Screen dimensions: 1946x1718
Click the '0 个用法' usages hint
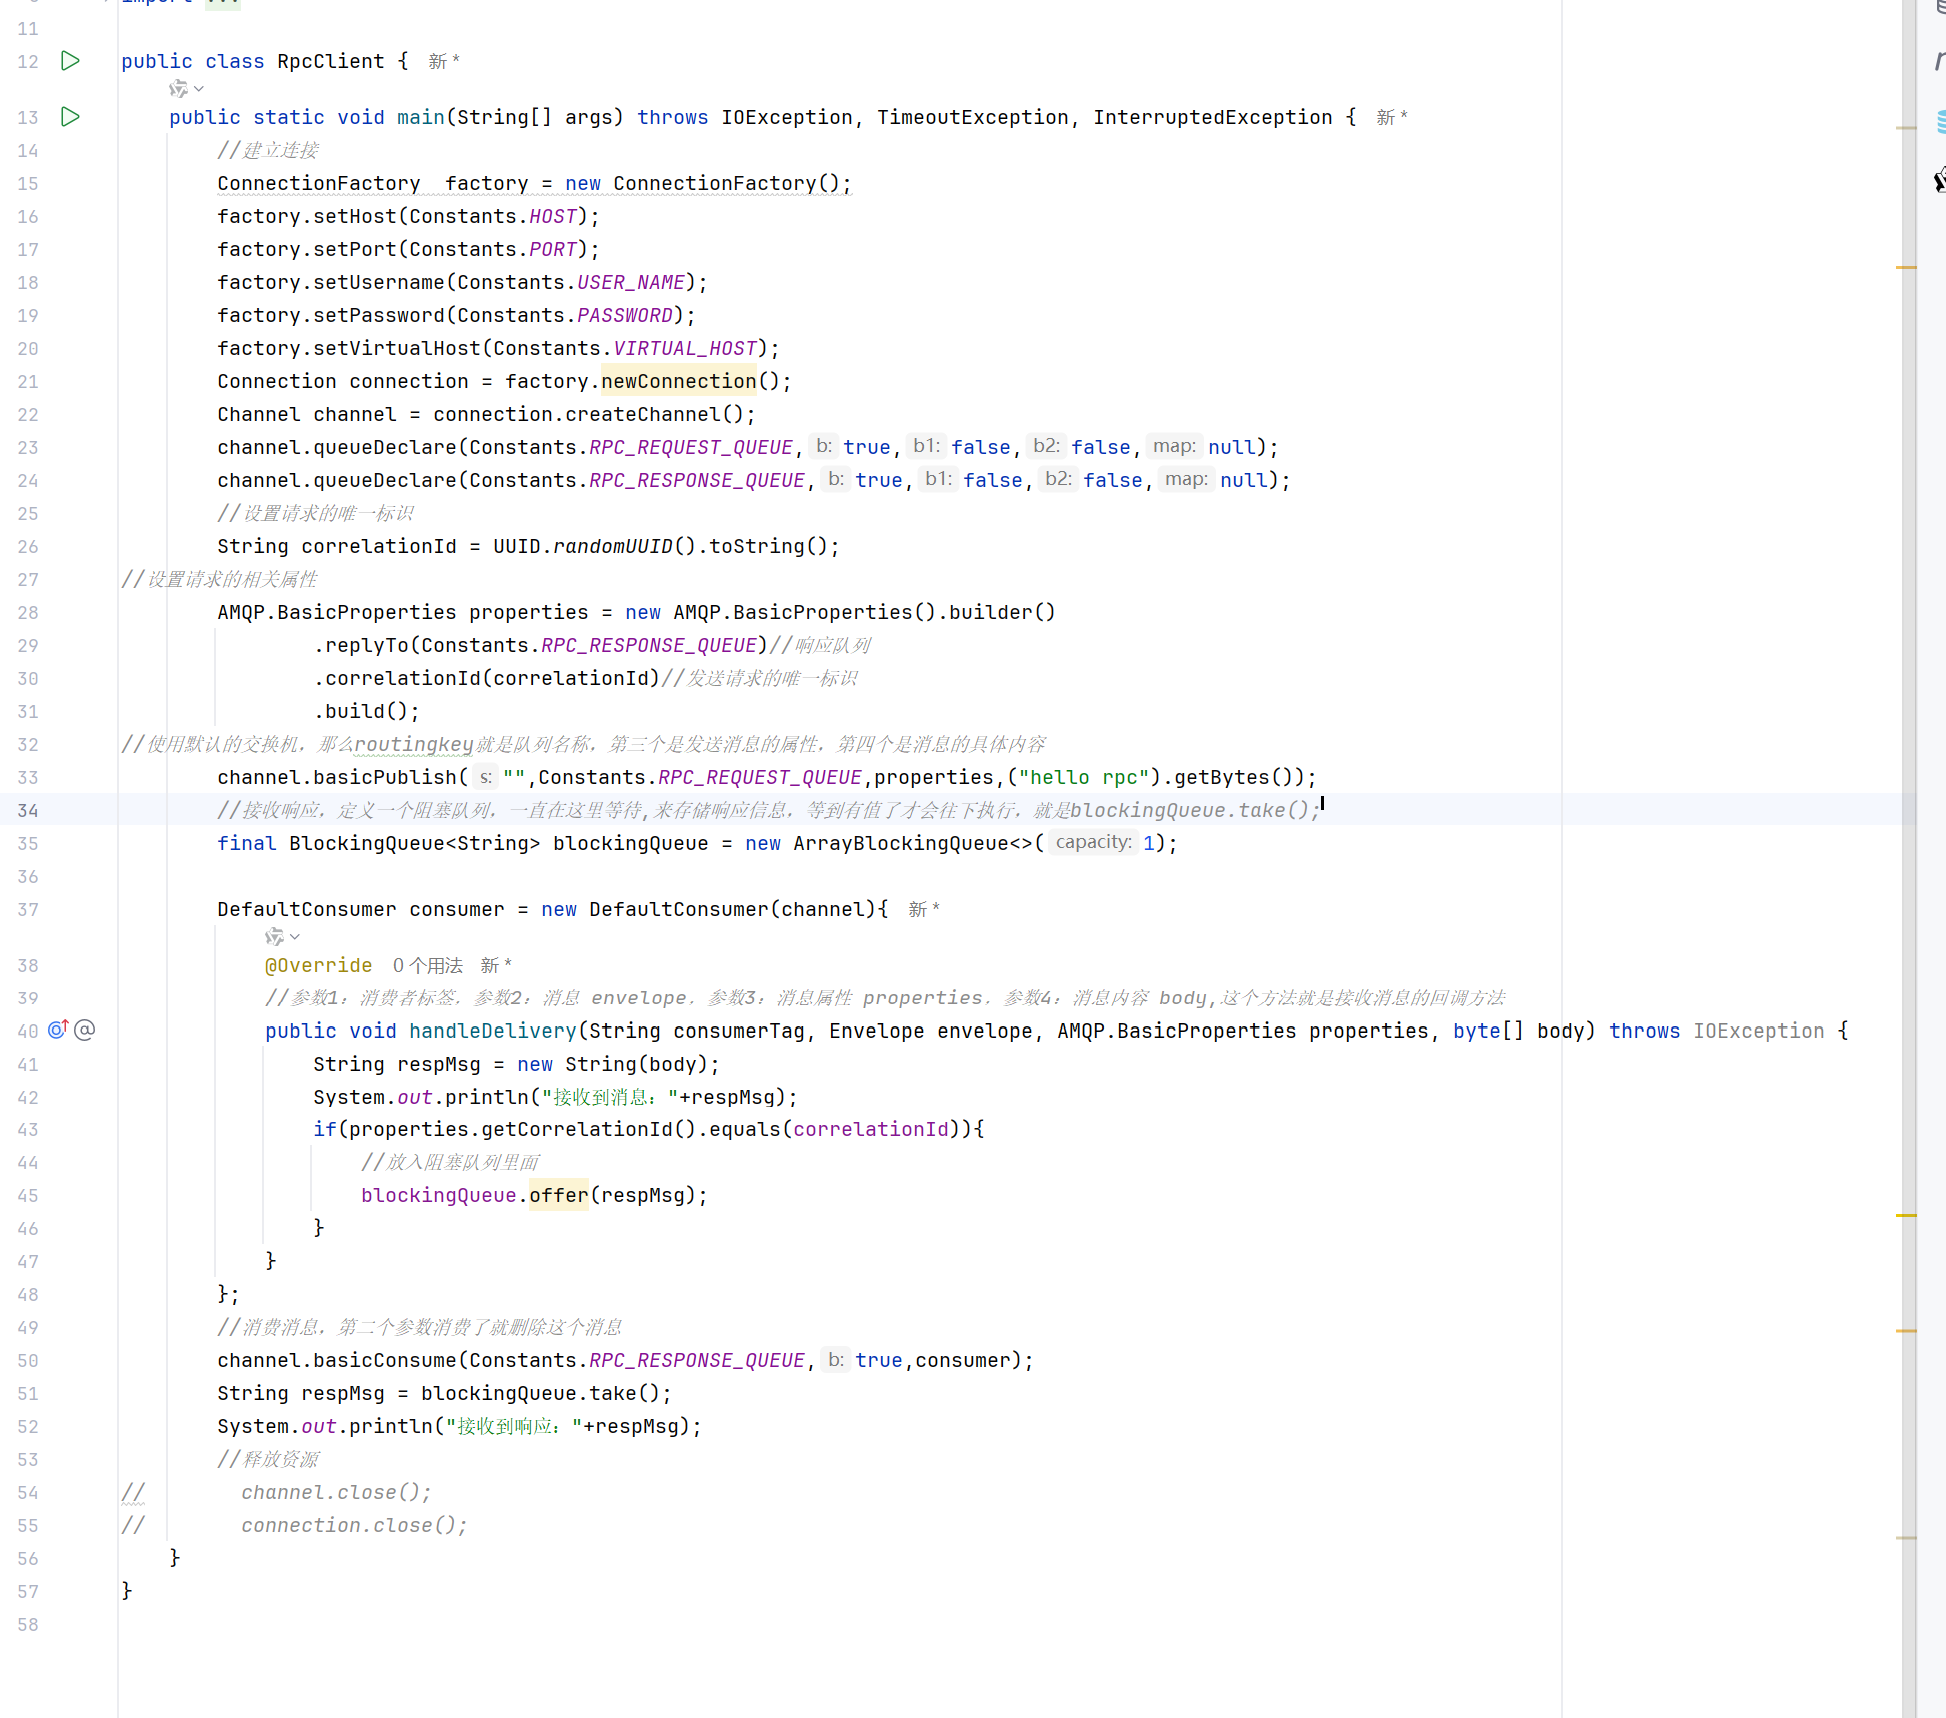click(x=427, y=965)
